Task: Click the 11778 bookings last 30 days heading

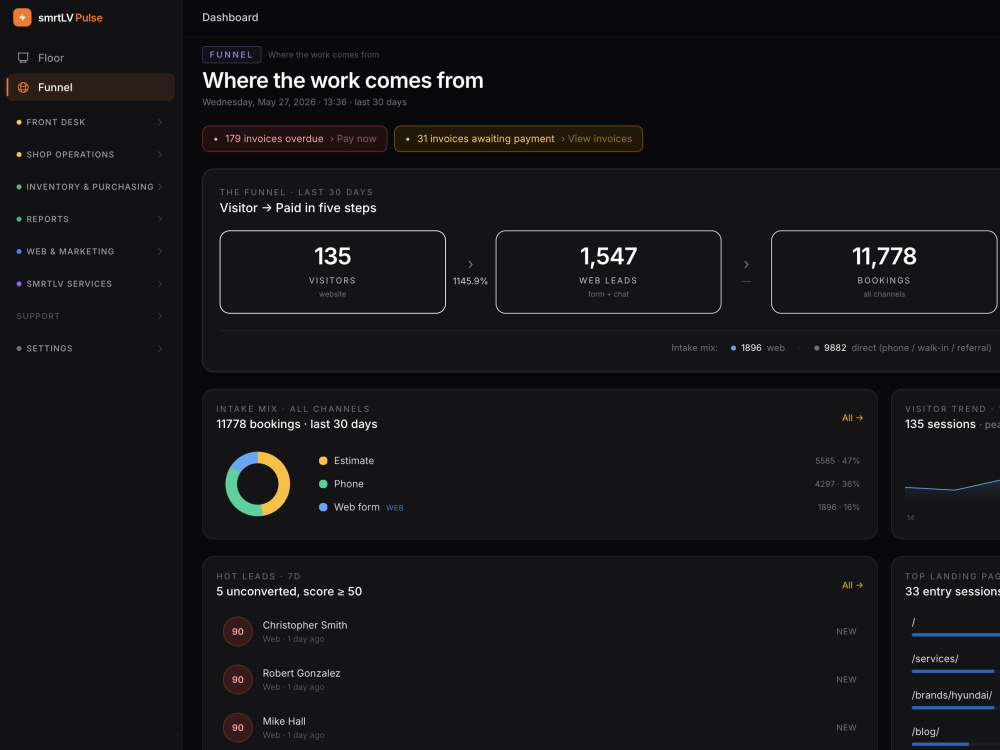Action: click(x=297, y=424)
